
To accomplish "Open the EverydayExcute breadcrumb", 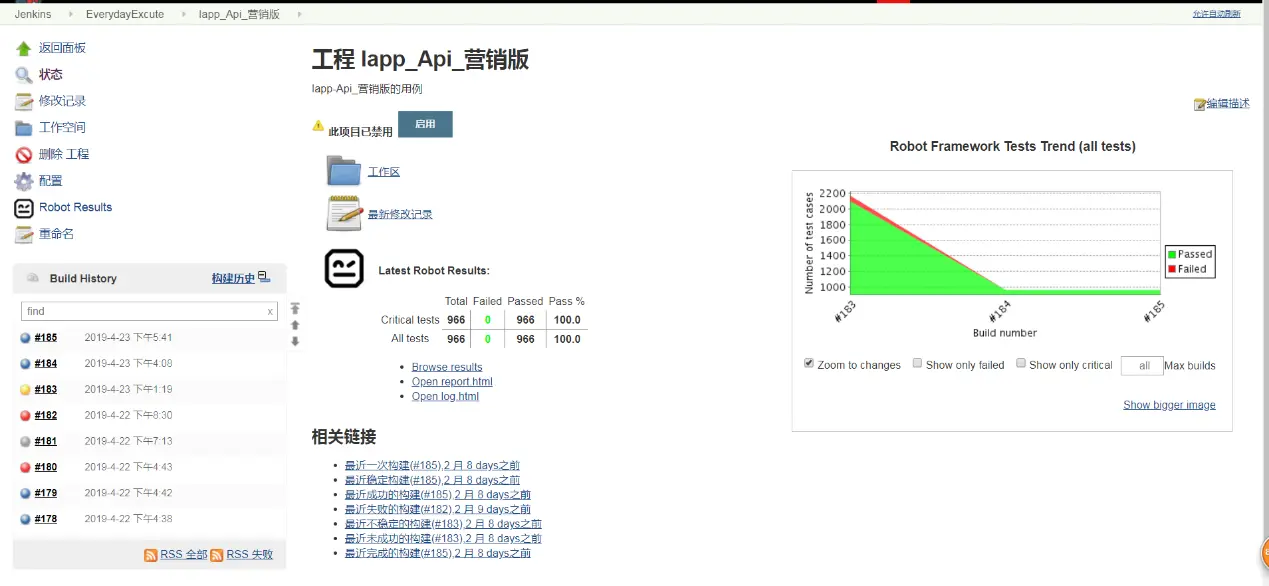I will coord(125,14).
